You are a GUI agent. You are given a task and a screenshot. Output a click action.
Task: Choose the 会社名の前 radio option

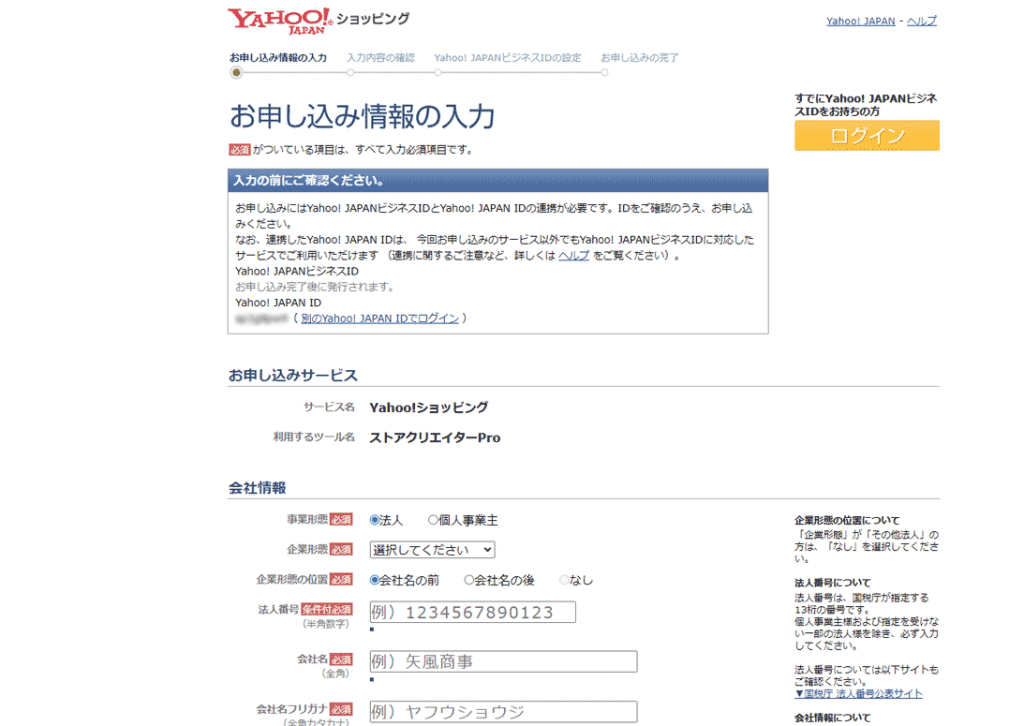tap(376, 579)
